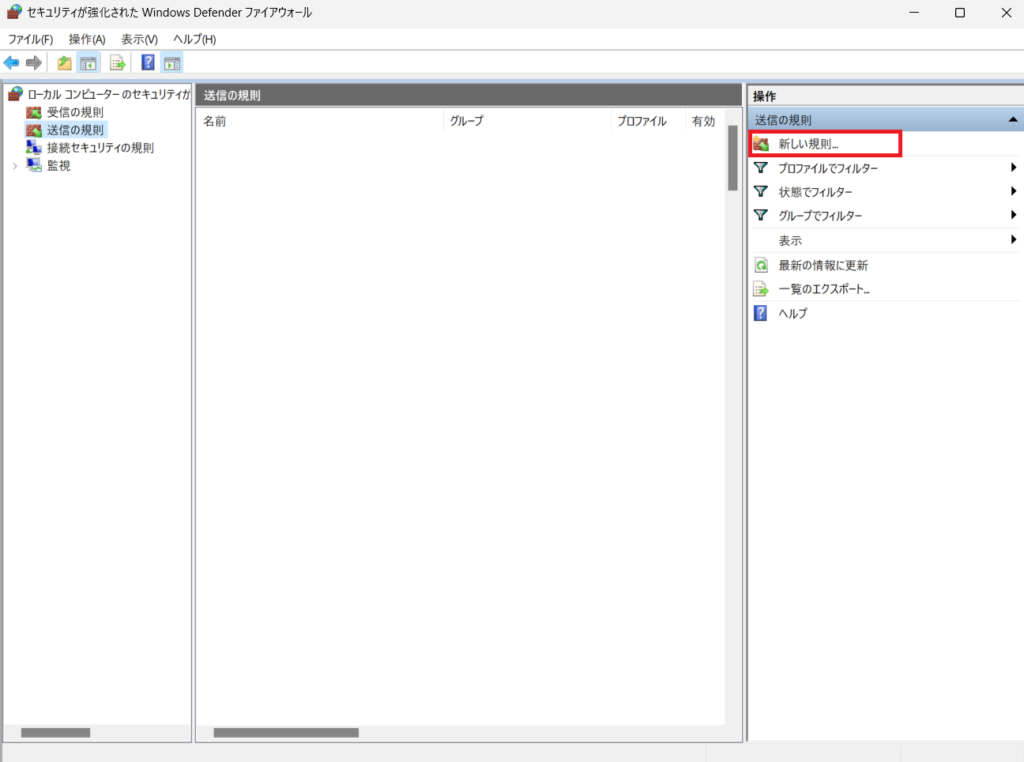Open help from the toolbar question mark icon
The width and height of the screenshot is (1024, 762).
click(x=148, y=63)
